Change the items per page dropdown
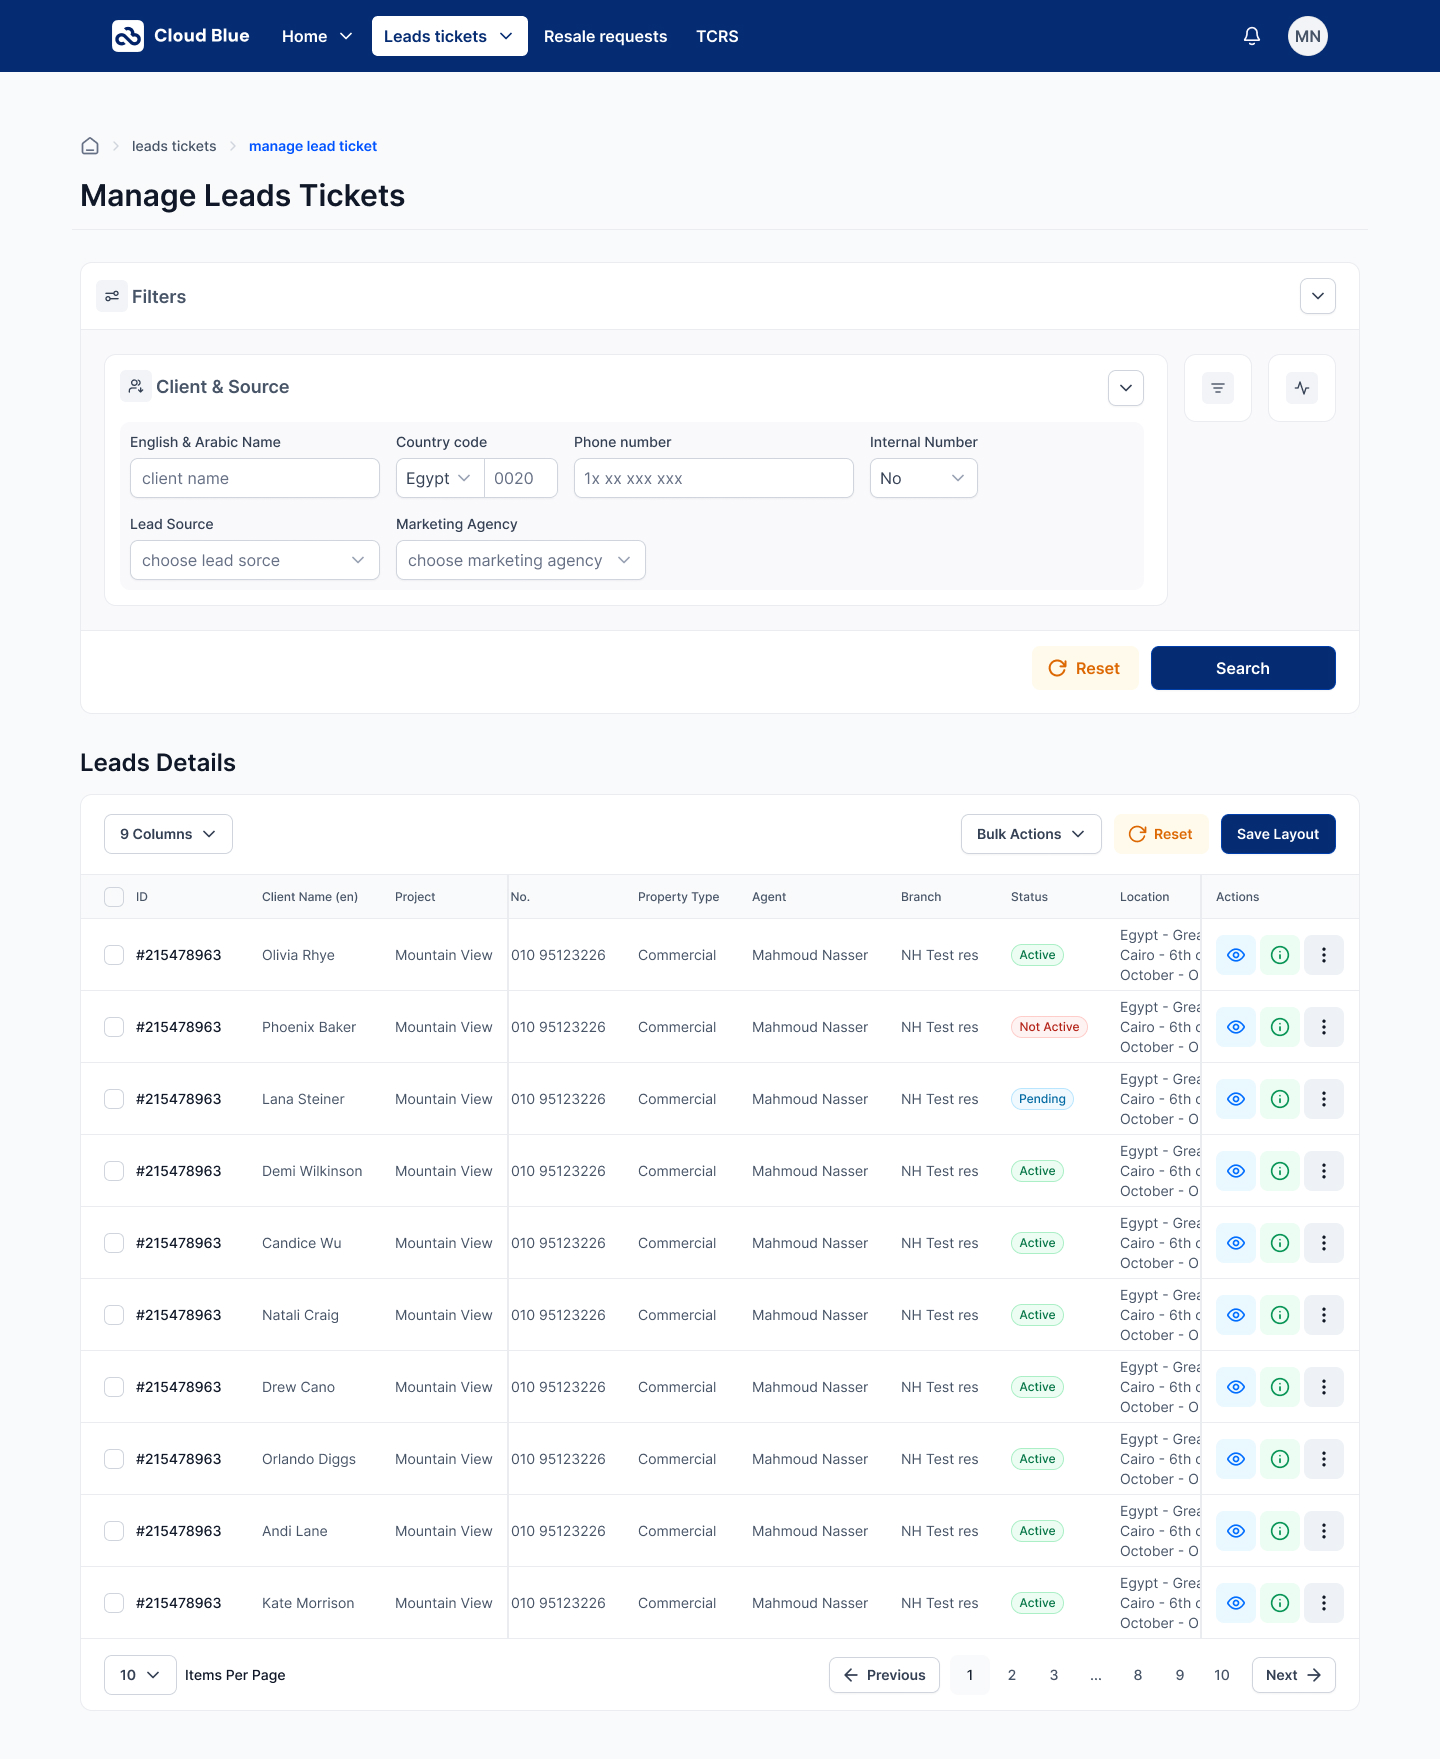 [140, 1675]
